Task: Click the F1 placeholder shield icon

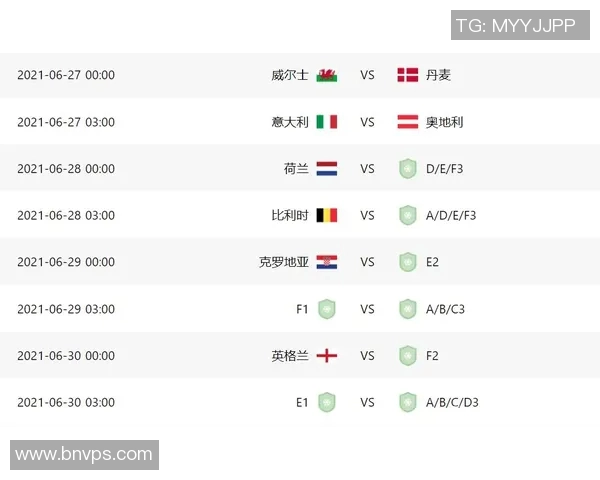Action: coord(327,309)
